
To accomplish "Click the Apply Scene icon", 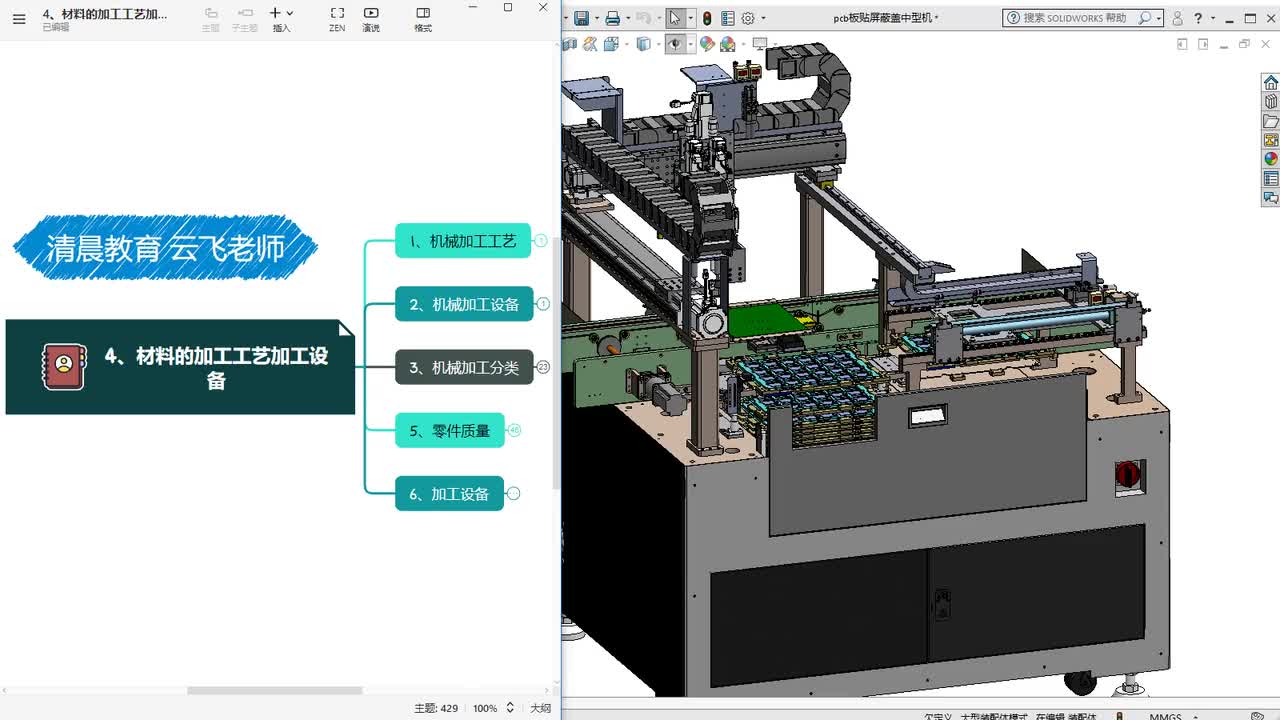I will click(727, 44).
